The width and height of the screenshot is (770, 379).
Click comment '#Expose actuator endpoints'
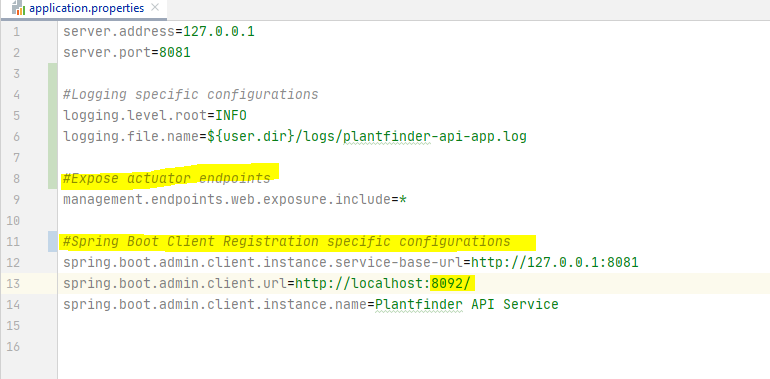point(166,178)
